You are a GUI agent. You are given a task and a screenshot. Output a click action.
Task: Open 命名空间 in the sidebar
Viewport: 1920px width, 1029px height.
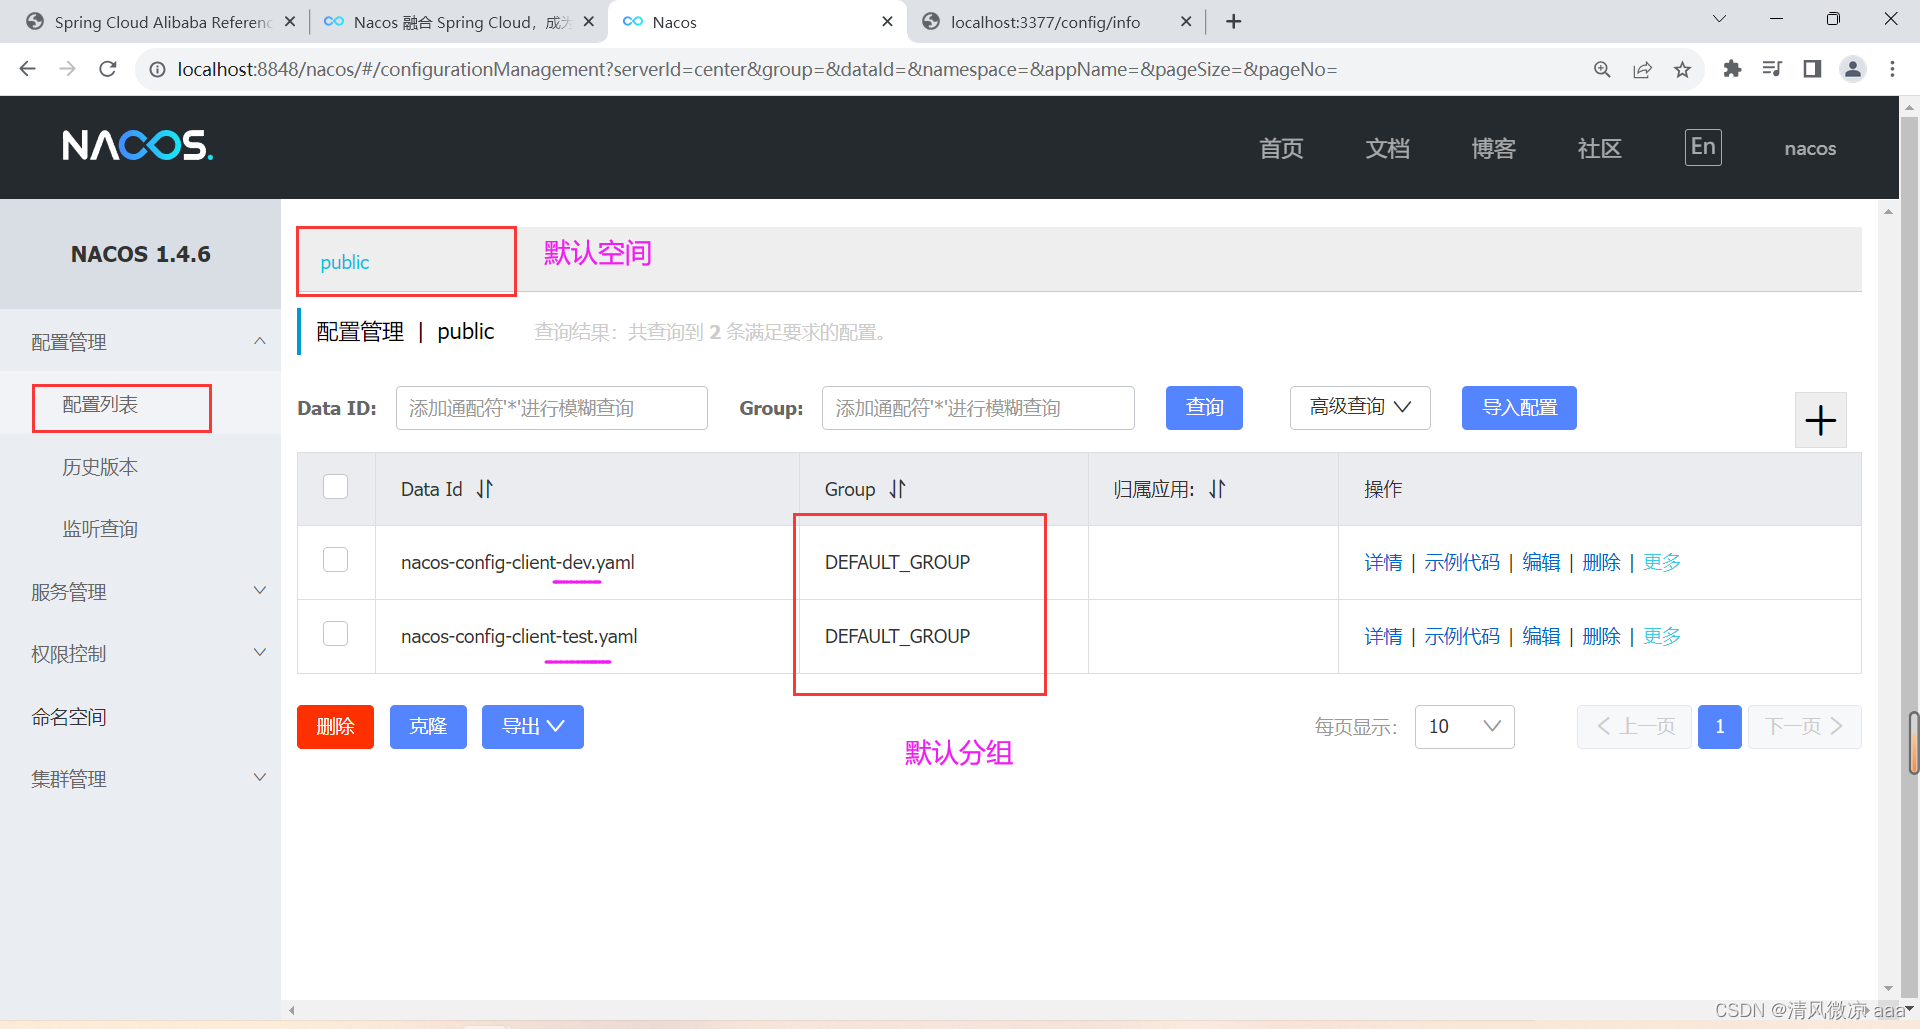(x=69, y=717)
